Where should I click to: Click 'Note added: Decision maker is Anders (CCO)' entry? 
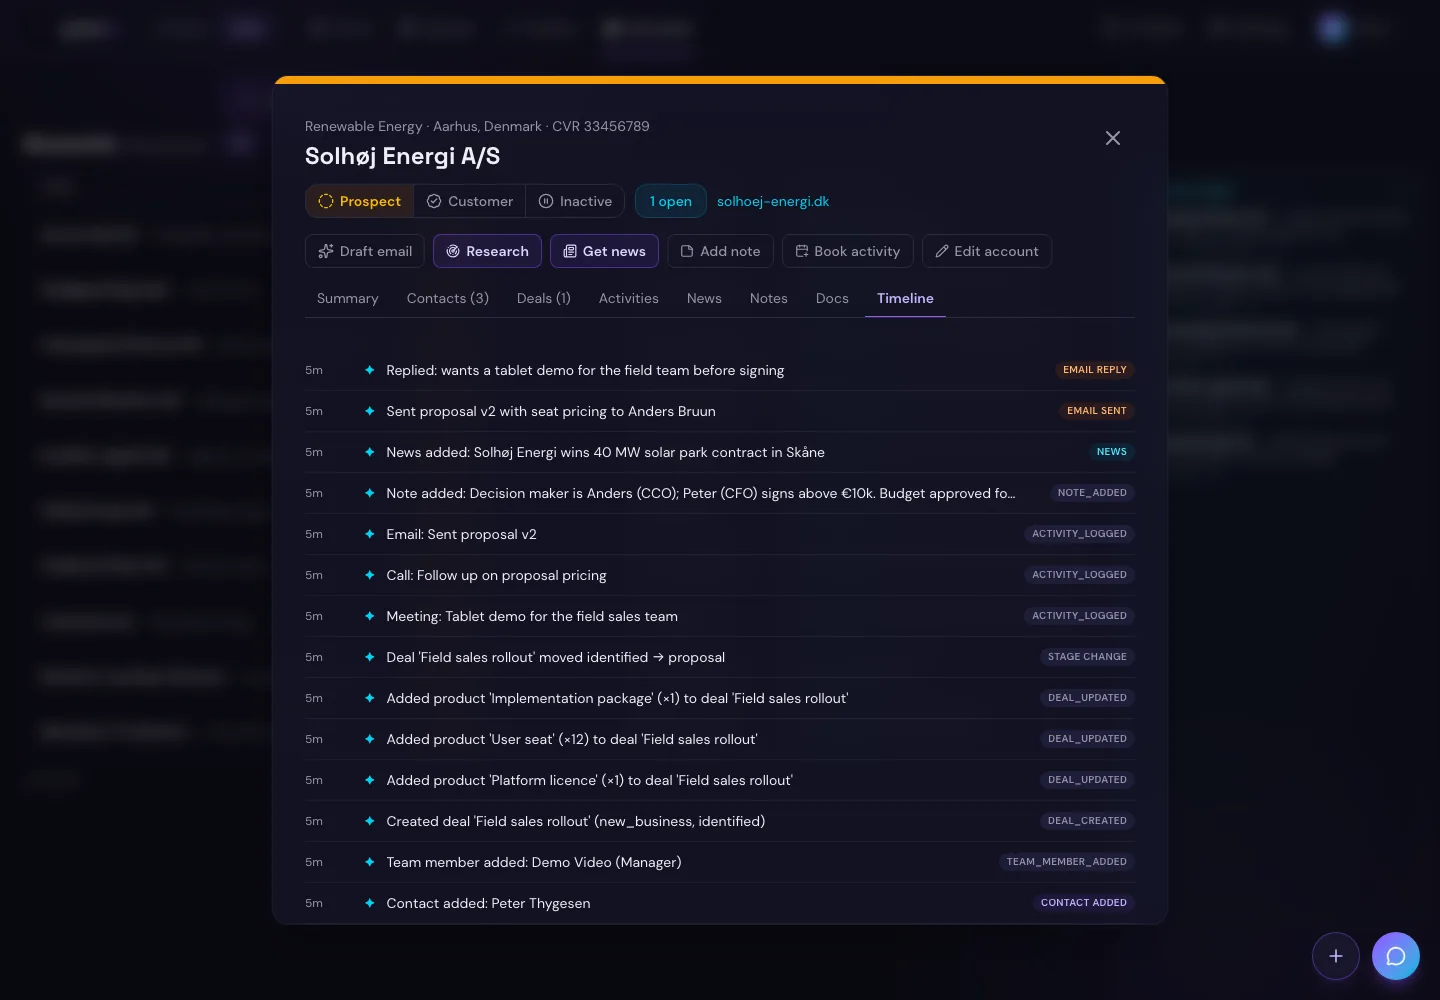click(700, 493)
